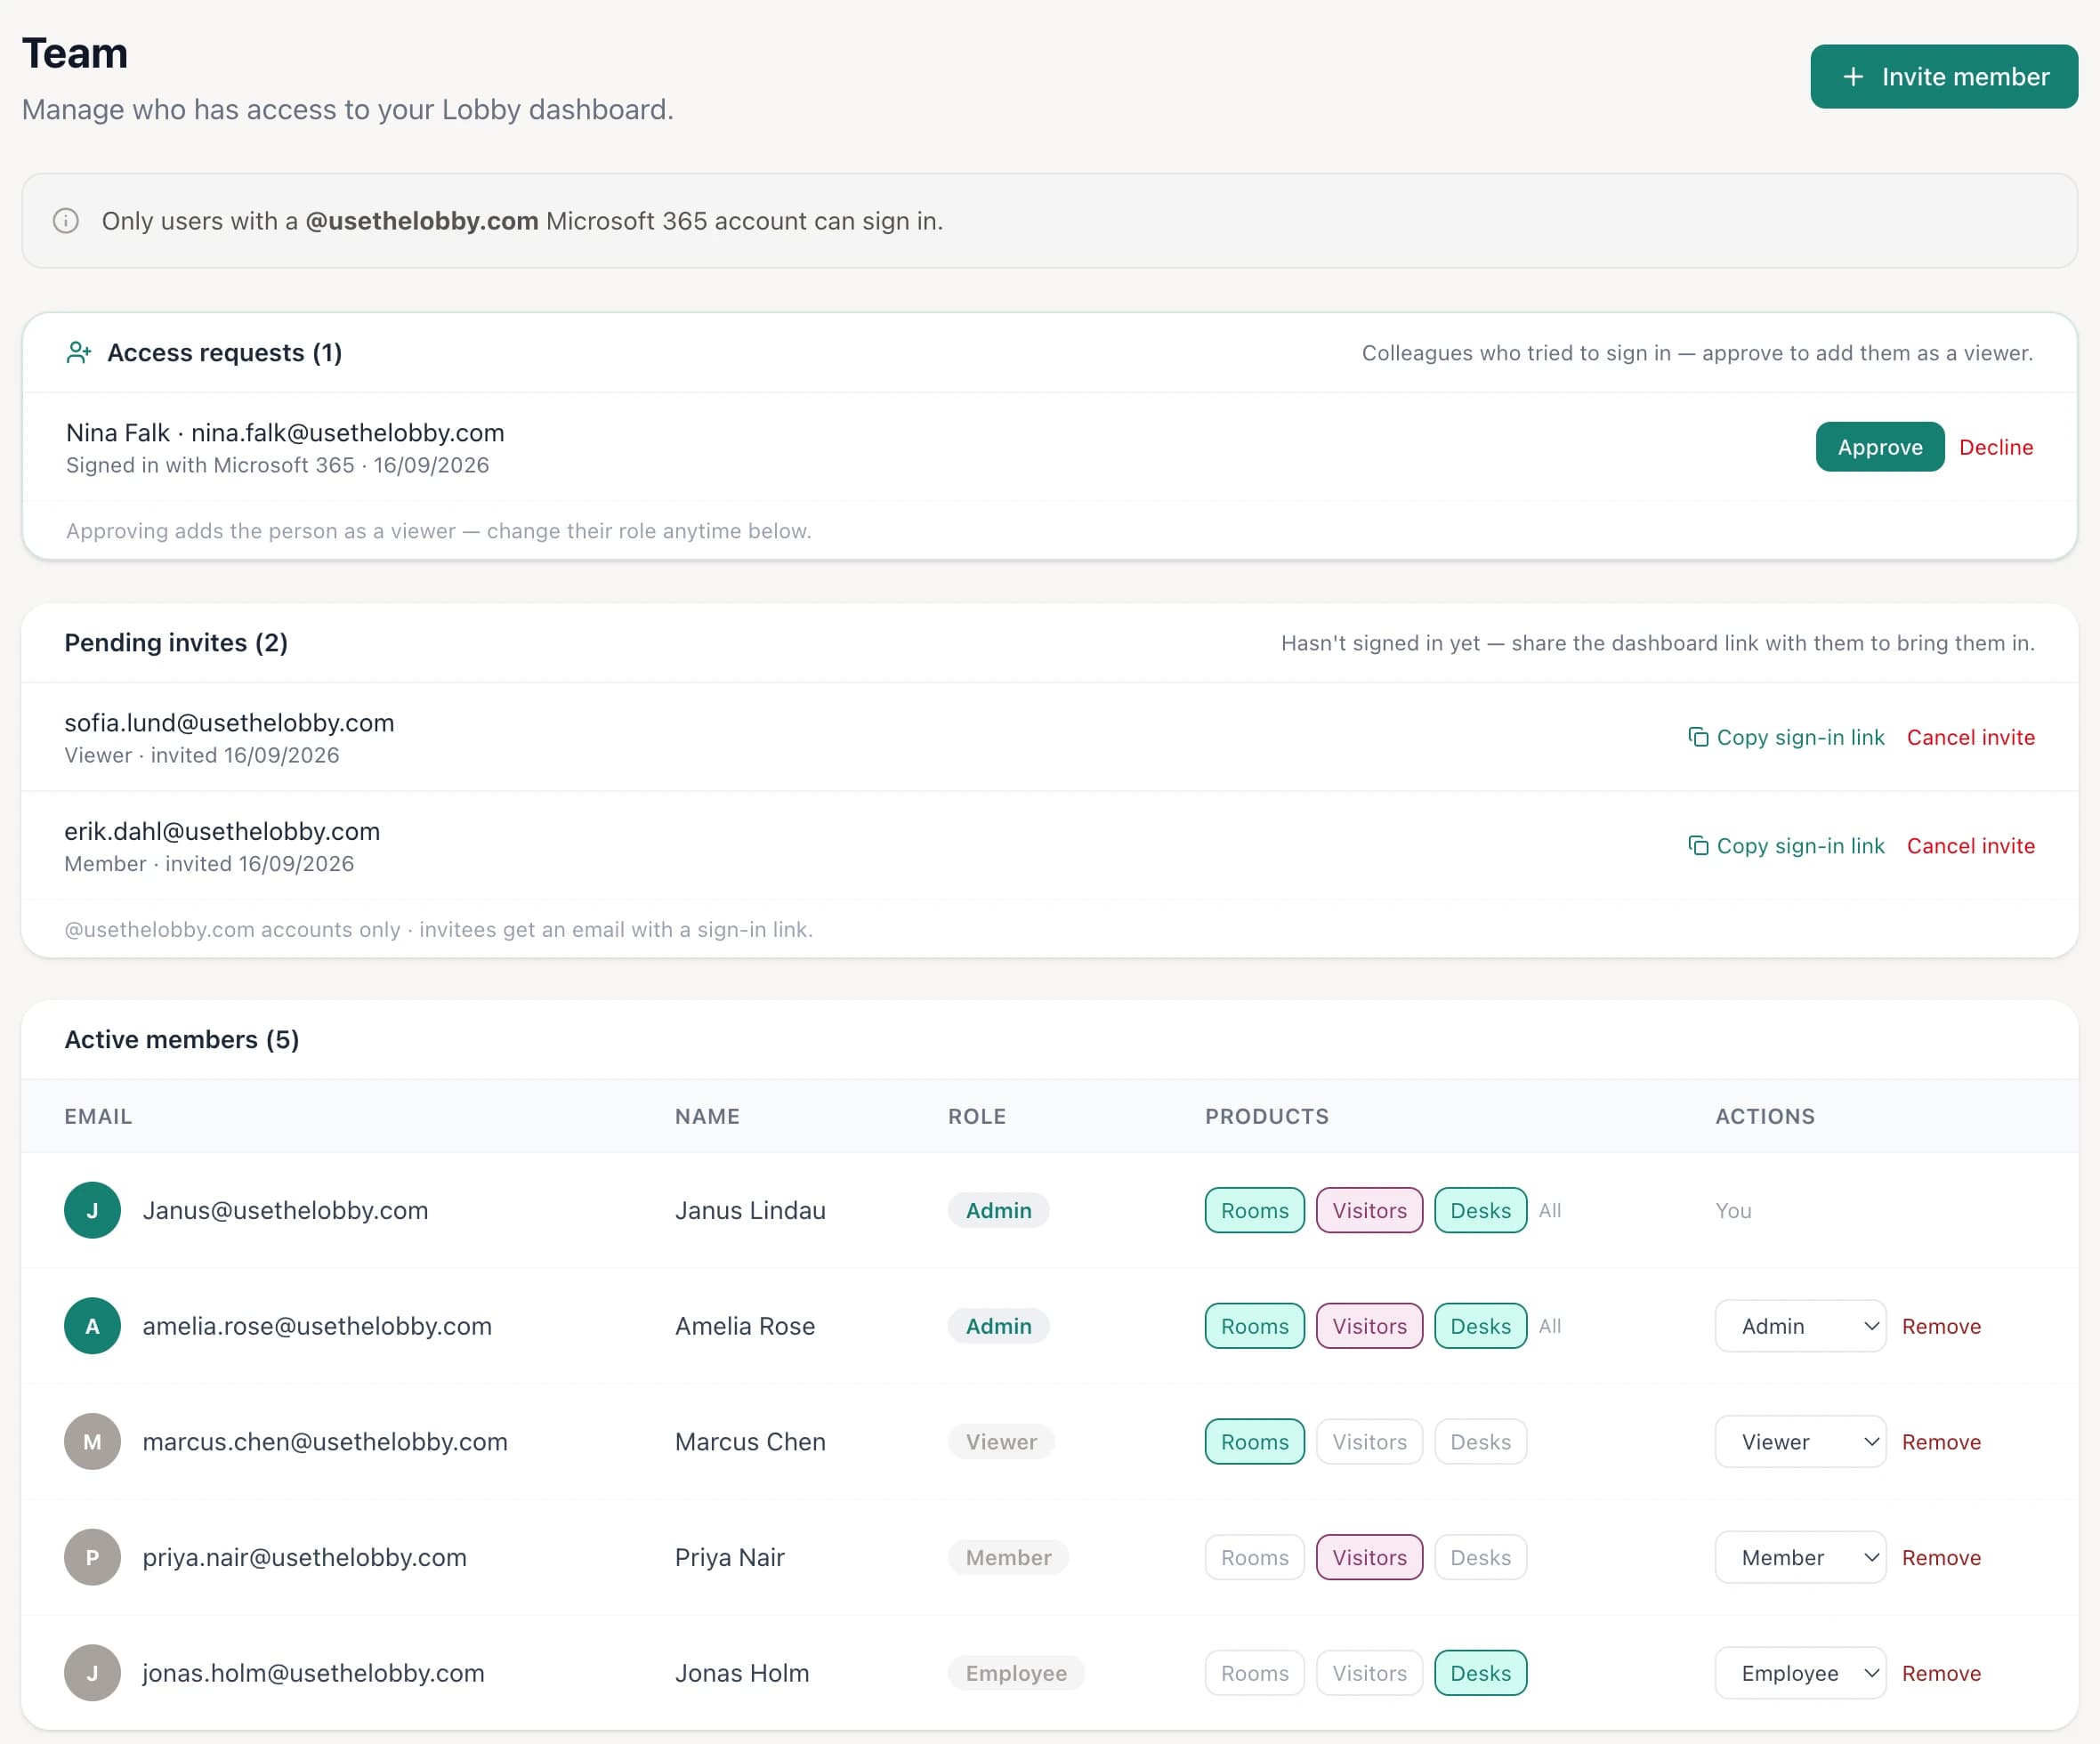2100x1744 pixels.
Task: Toggle Desks product for Janus Lindau
Action: click(1480, 1210)
